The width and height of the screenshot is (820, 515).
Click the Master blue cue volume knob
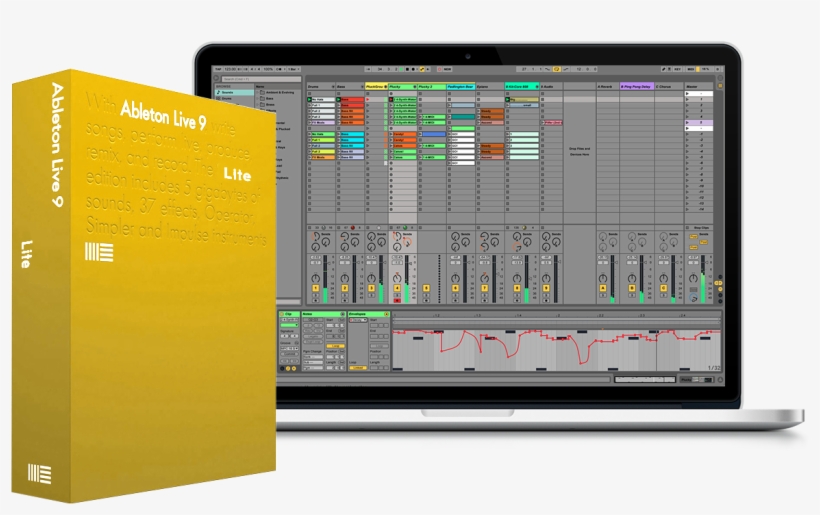693,297
